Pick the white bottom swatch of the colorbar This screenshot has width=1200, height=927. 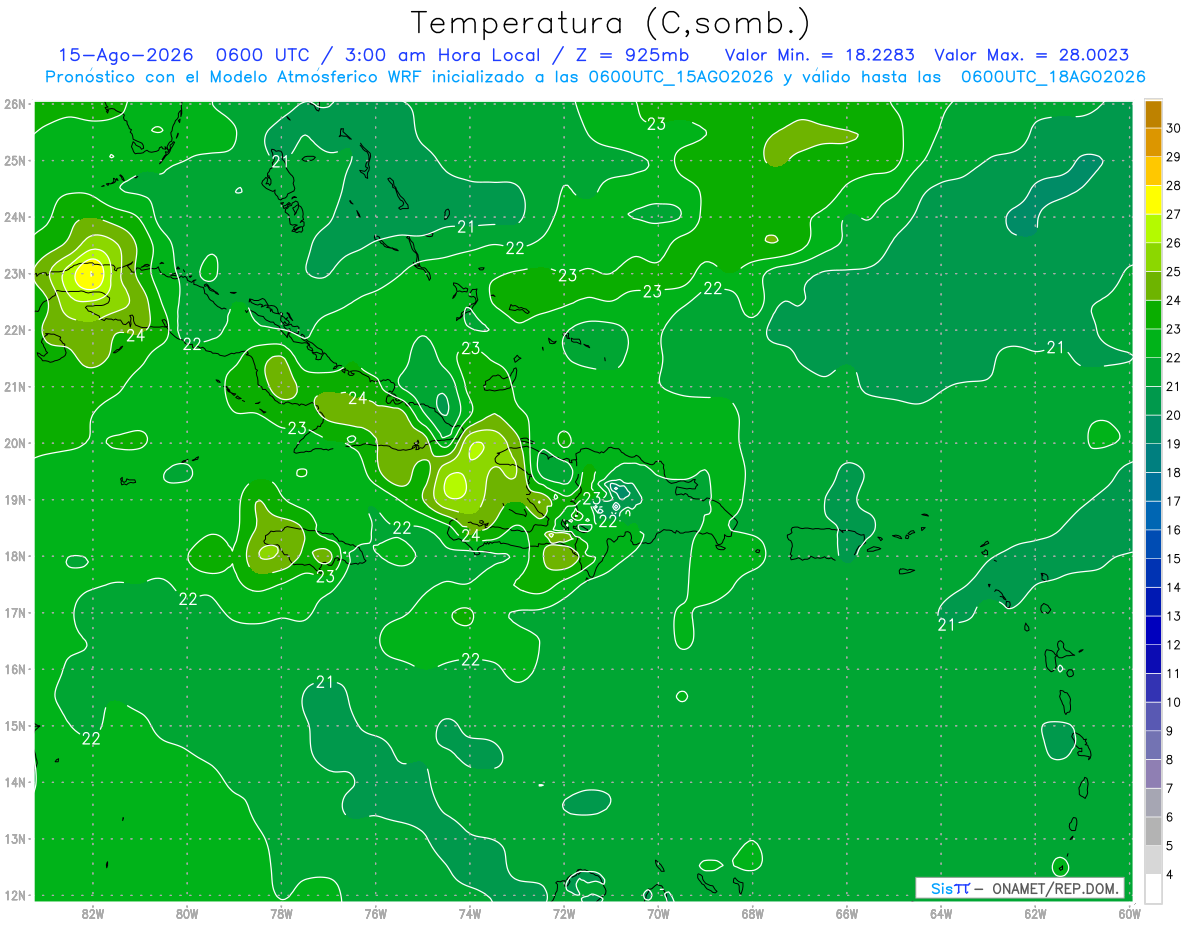tap(1153, 888)
